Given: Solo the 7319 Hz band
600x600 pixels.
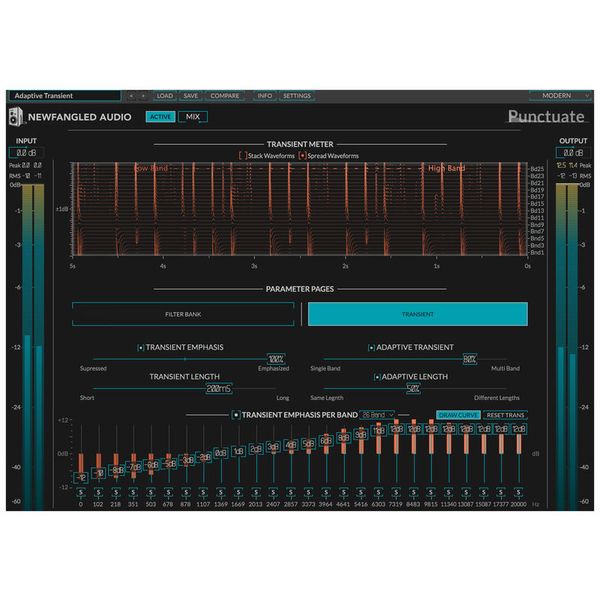Looking at the screenshot, I should click(x=396, y=492).
